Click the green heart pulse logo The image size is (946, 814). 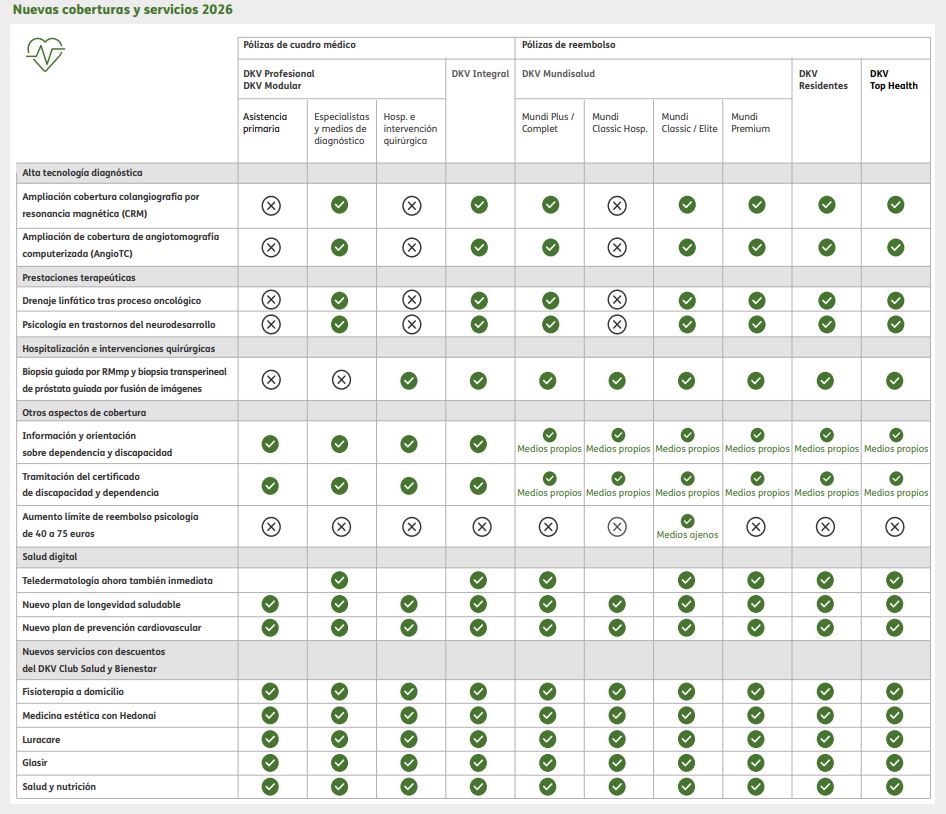click(x=46, y=54)
